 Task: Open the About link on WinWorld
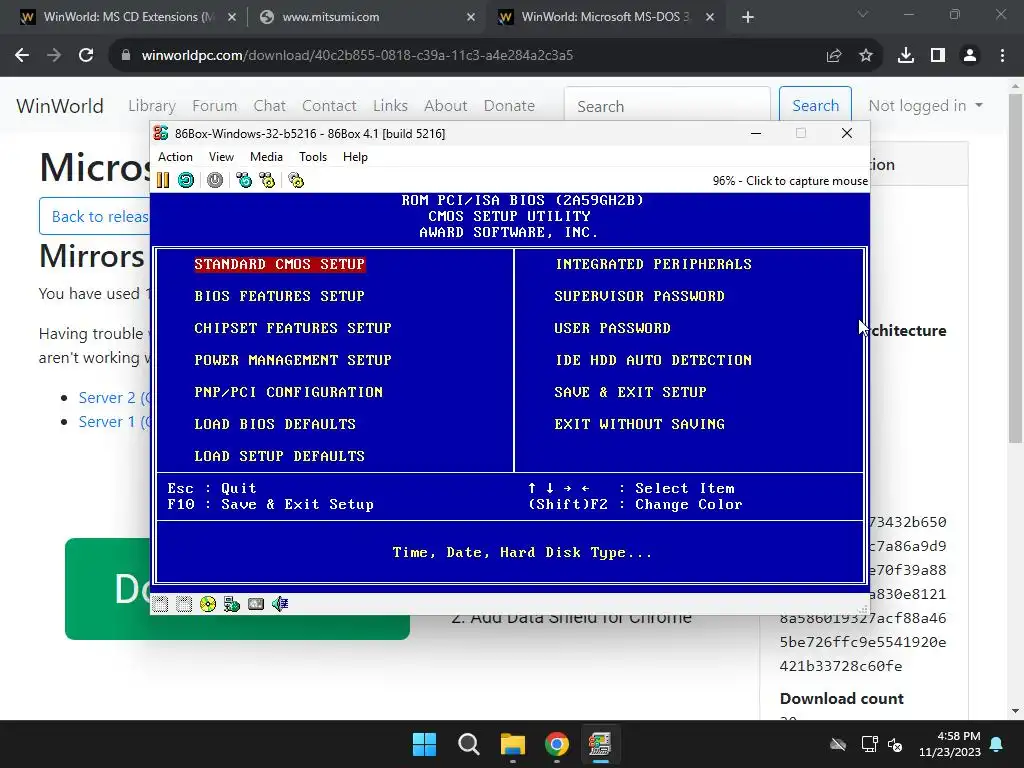pos(445,106)
